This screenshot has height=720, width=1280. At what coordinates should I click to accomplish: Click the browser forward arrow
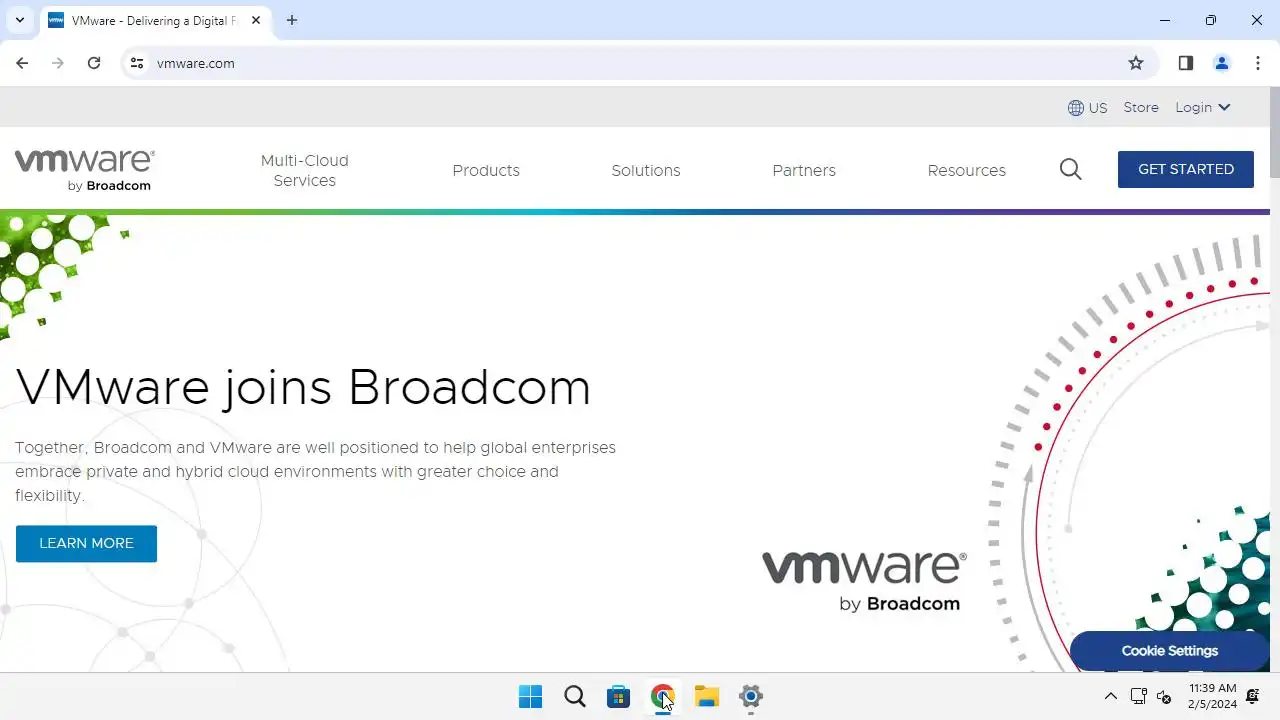[58, 63]
